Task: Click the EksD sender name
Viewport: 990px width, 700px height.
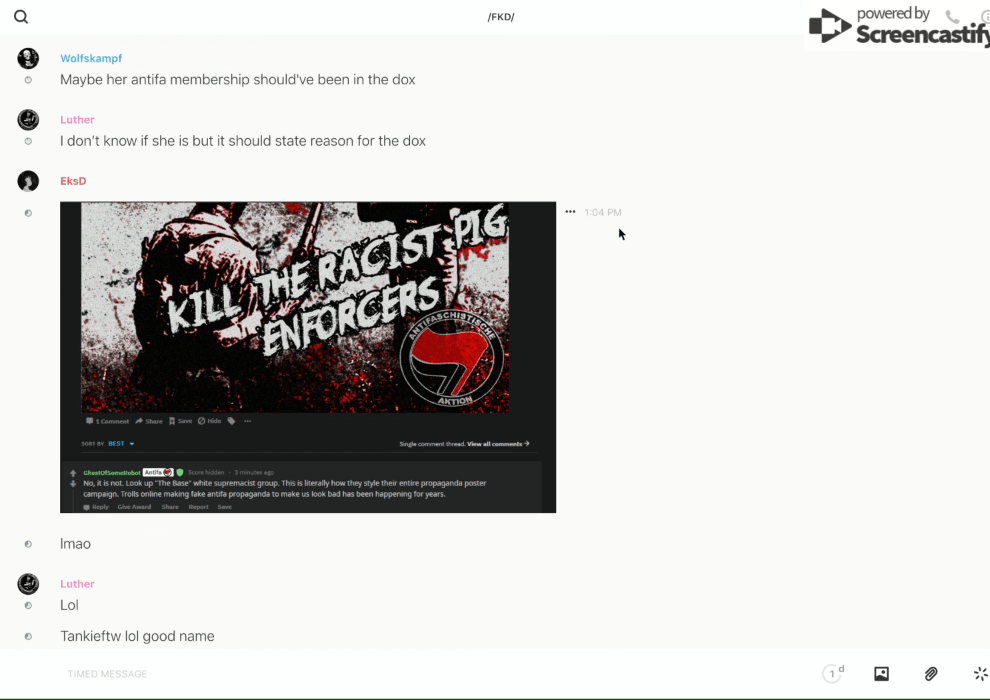Action: (73, 181)
